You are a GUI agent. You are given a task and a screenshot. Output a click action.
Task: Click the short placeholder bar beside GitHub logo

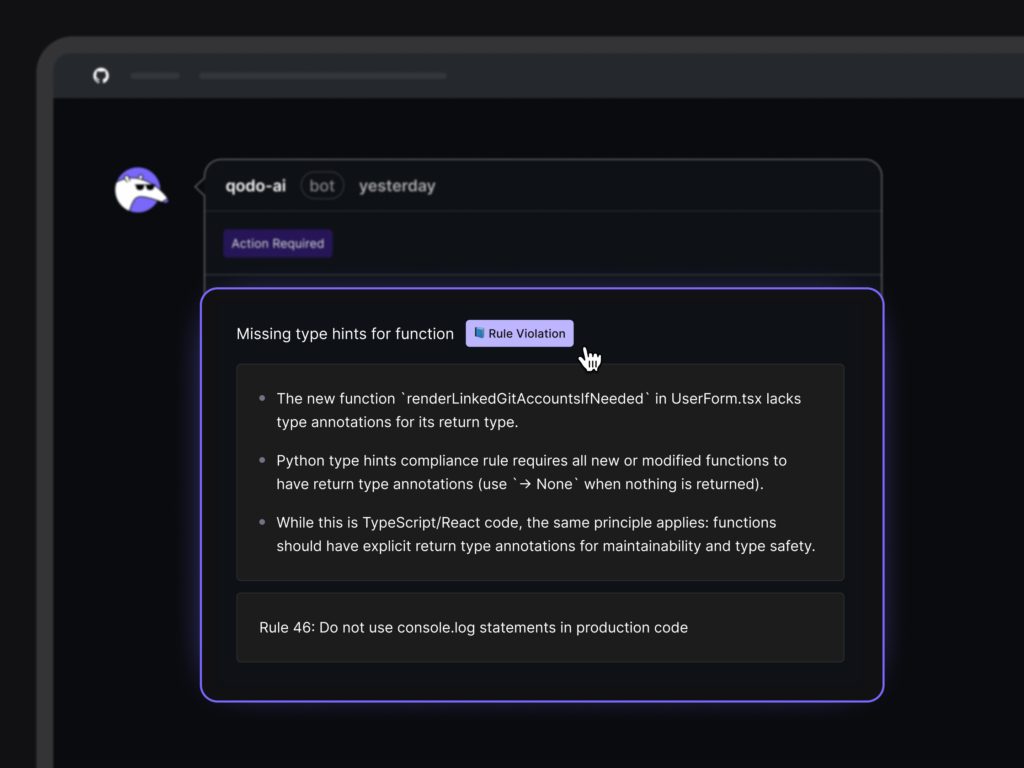click(155, 76)
